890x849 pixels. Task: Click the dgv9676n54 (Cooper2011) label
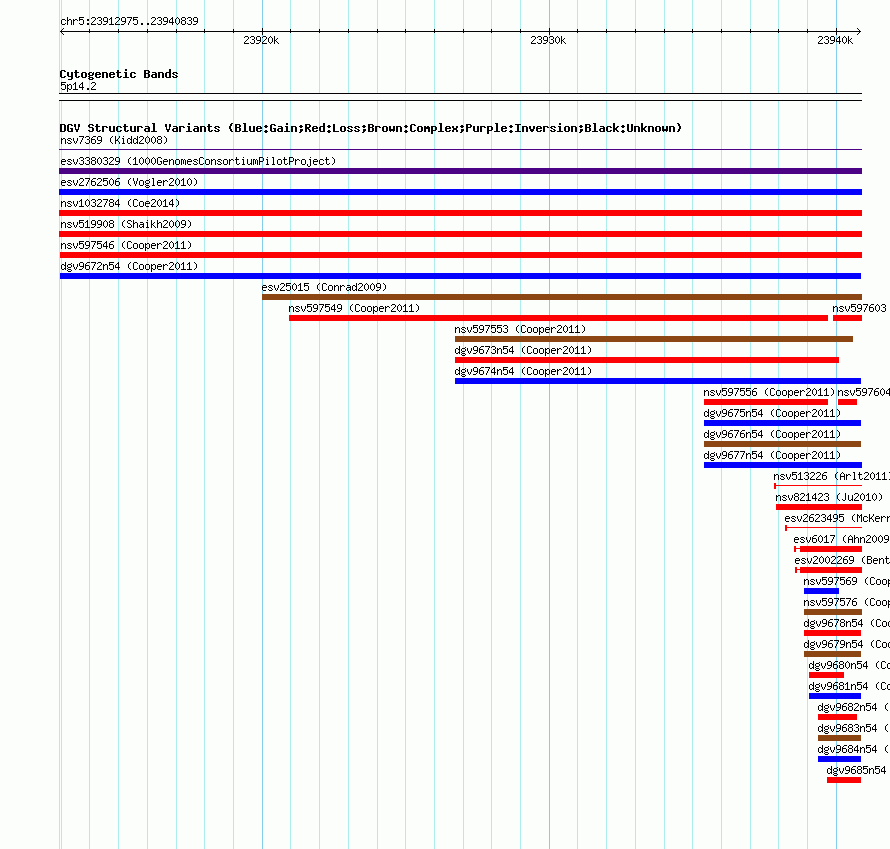[x=772, y=434]
